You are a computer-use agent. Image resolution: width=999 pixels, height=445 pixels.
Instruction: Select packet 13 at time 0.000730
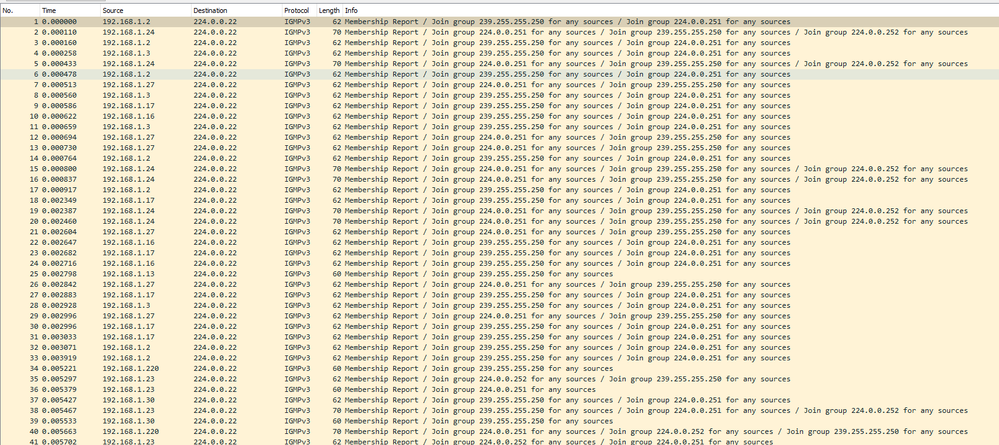tap(500, 148)
